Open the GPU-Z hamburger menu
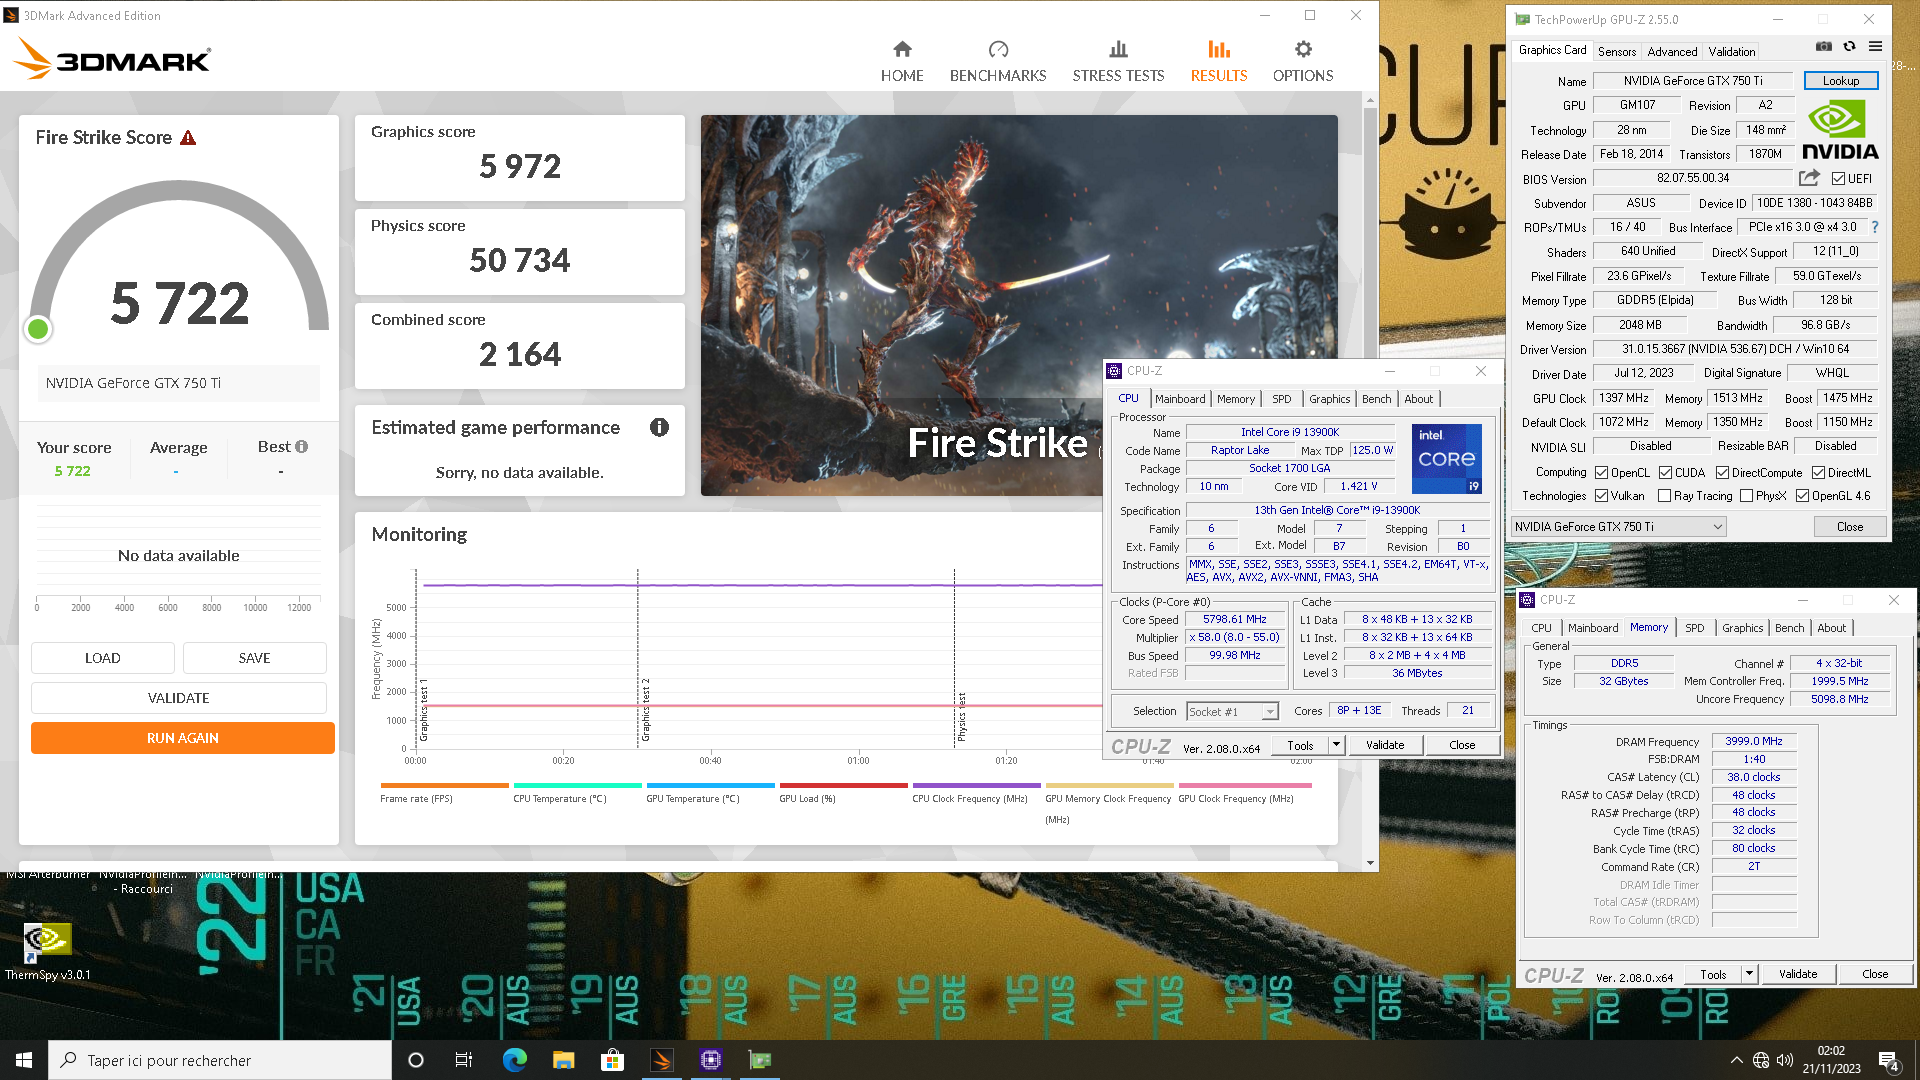 tap(1875, 46)
